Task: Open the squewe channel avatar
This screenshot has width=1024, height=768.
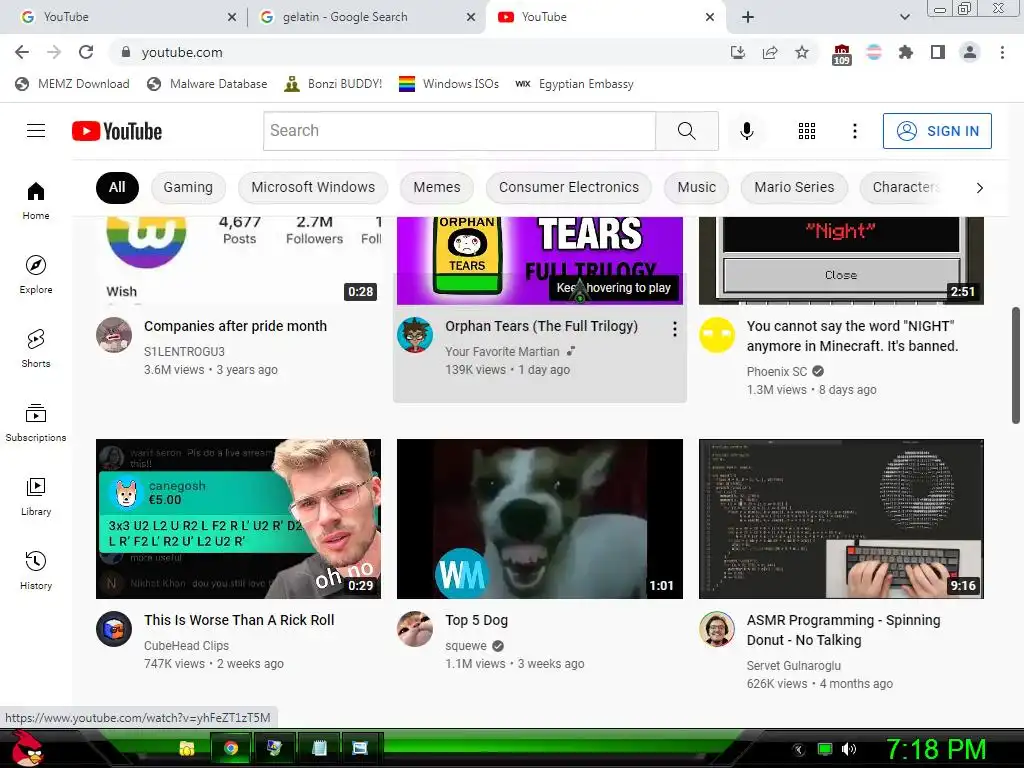Action: pyautogui.click(x=415, y=629)
